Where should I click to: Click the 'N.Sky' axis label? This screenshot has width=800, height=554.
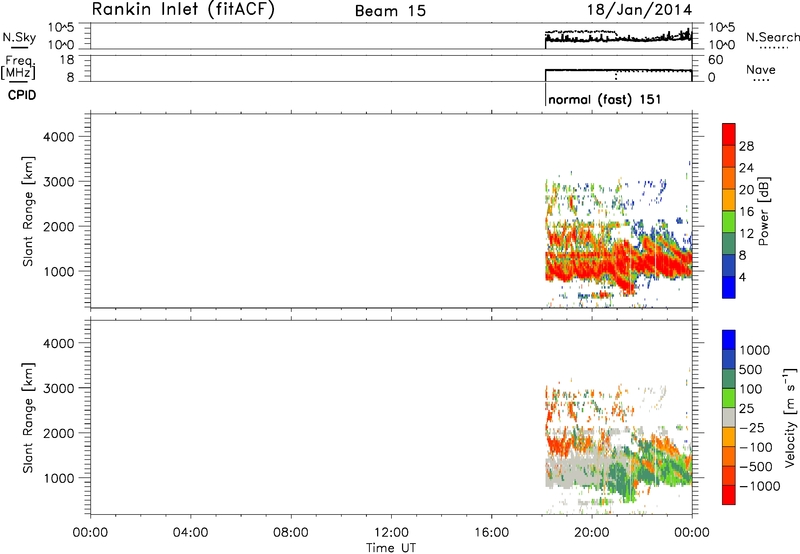tap(19, 37)
